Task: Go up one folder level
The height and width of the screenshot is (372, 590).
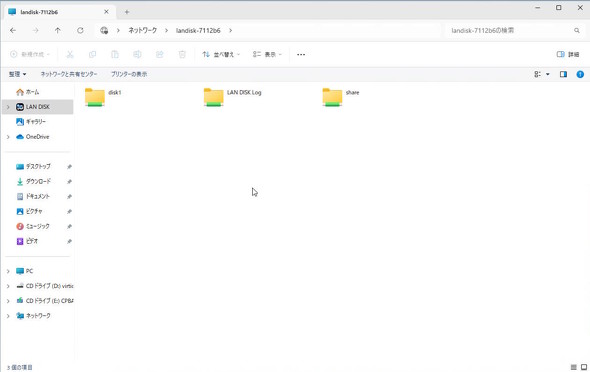Action: coord(58,30)
